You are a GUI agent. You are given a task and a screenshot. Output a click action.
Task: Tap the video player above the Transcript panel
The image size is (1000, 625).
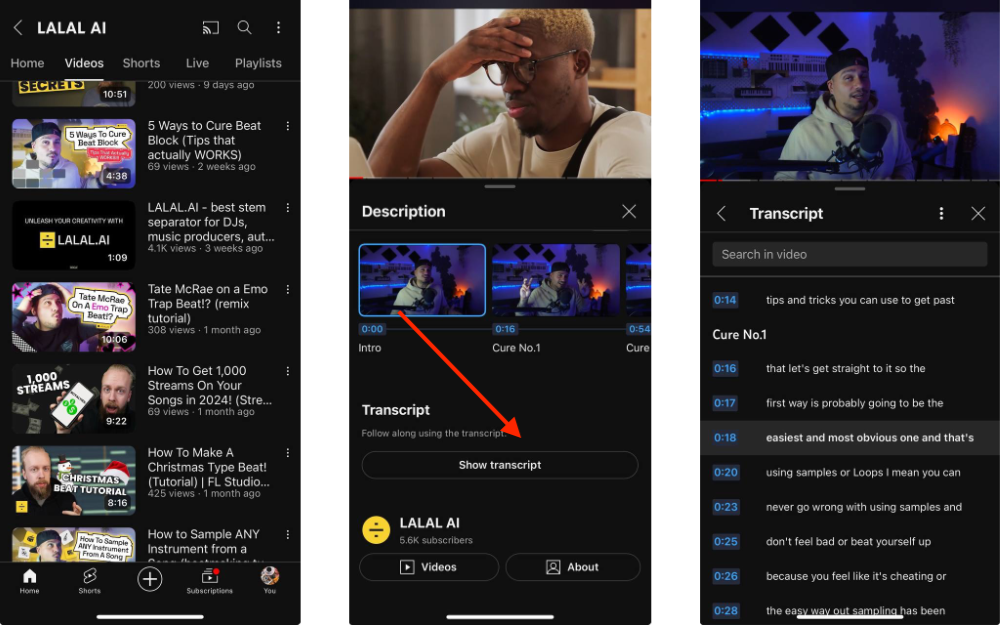(x=850, y=96)
